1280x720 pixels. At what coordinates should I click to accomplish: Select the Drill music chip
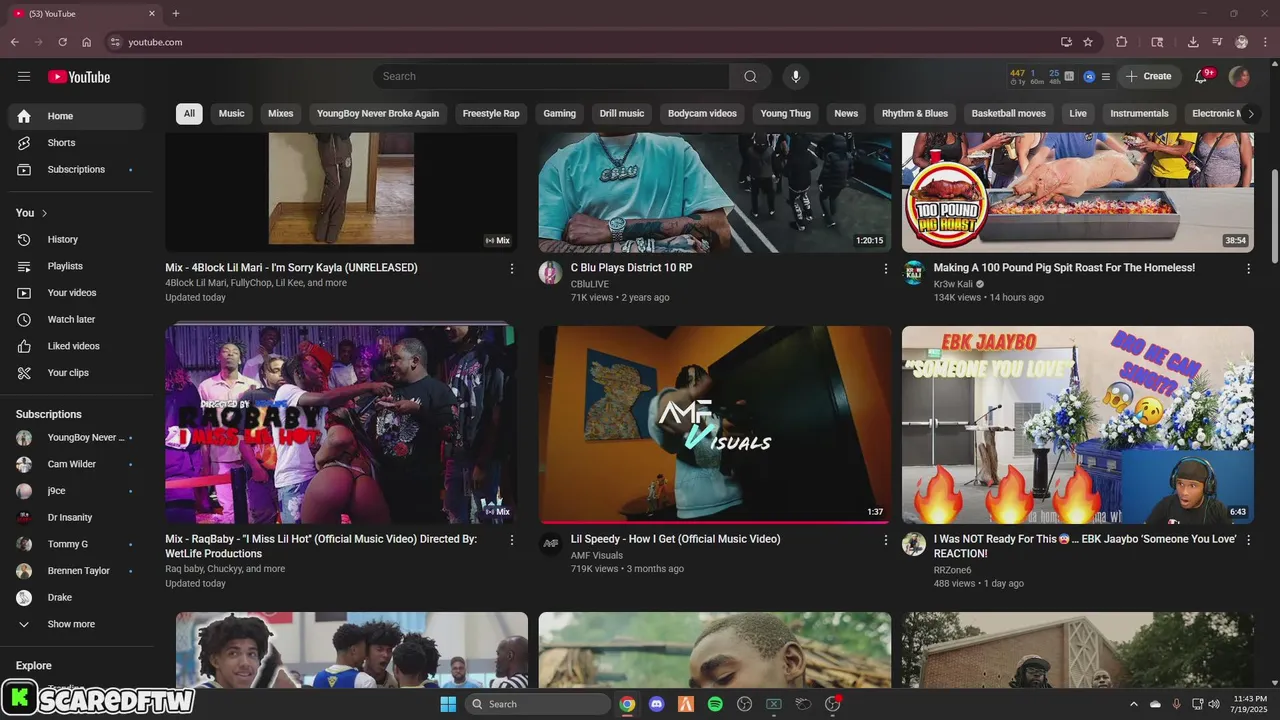click(x=622, y=113)
